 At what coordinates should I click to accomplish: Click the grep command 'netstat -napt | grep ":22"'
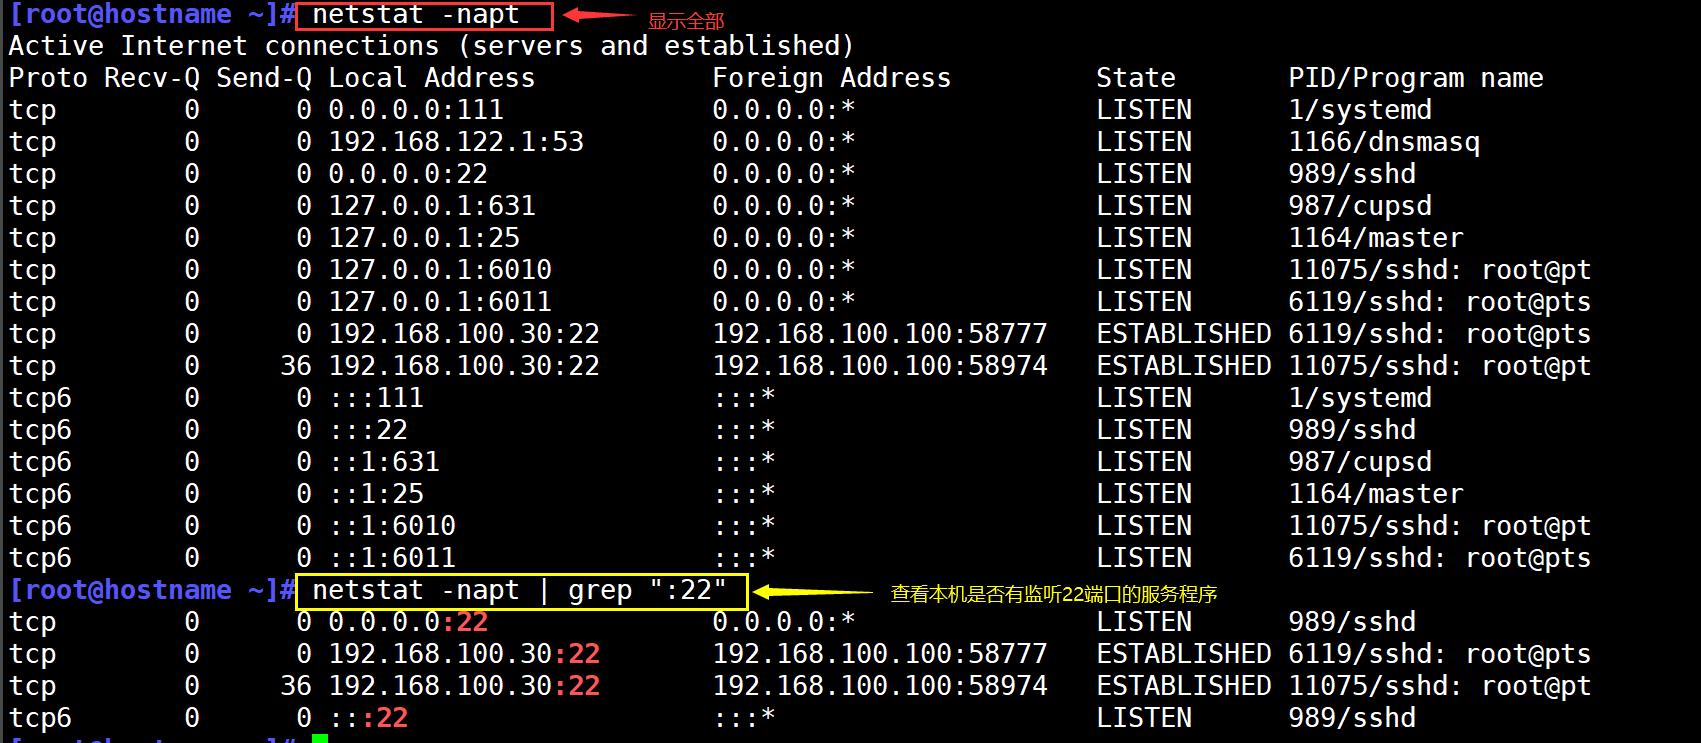tap(520, 591)
